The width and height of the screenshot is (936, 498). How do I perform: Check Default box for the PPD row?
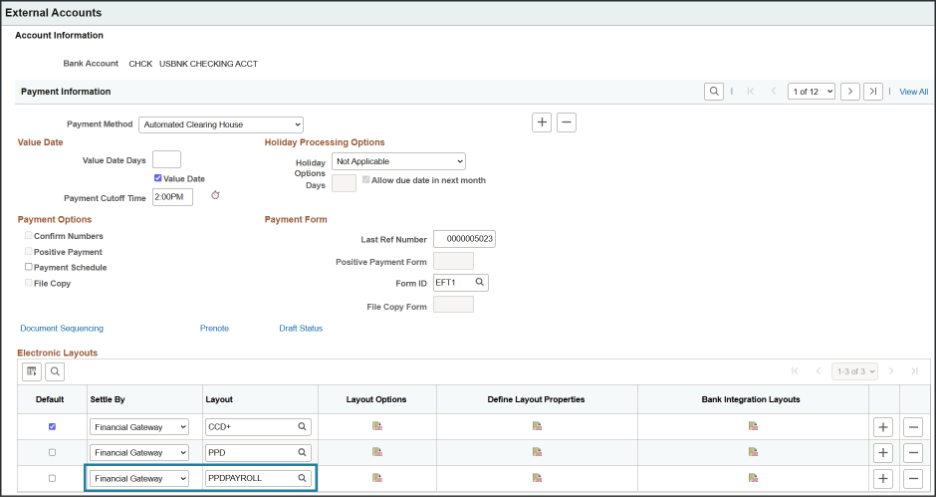(52, 452)
